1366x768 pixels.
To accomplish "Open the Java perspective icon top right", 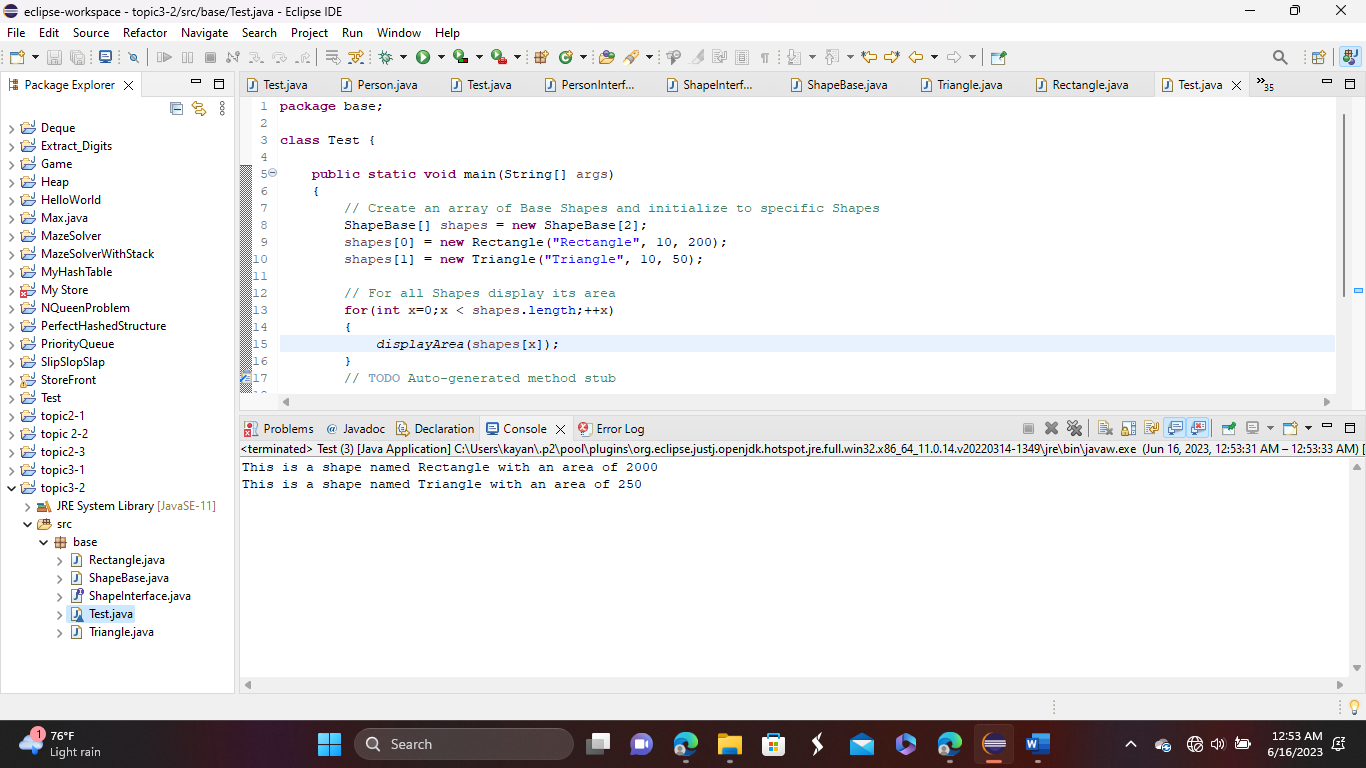I will 1352,57.
